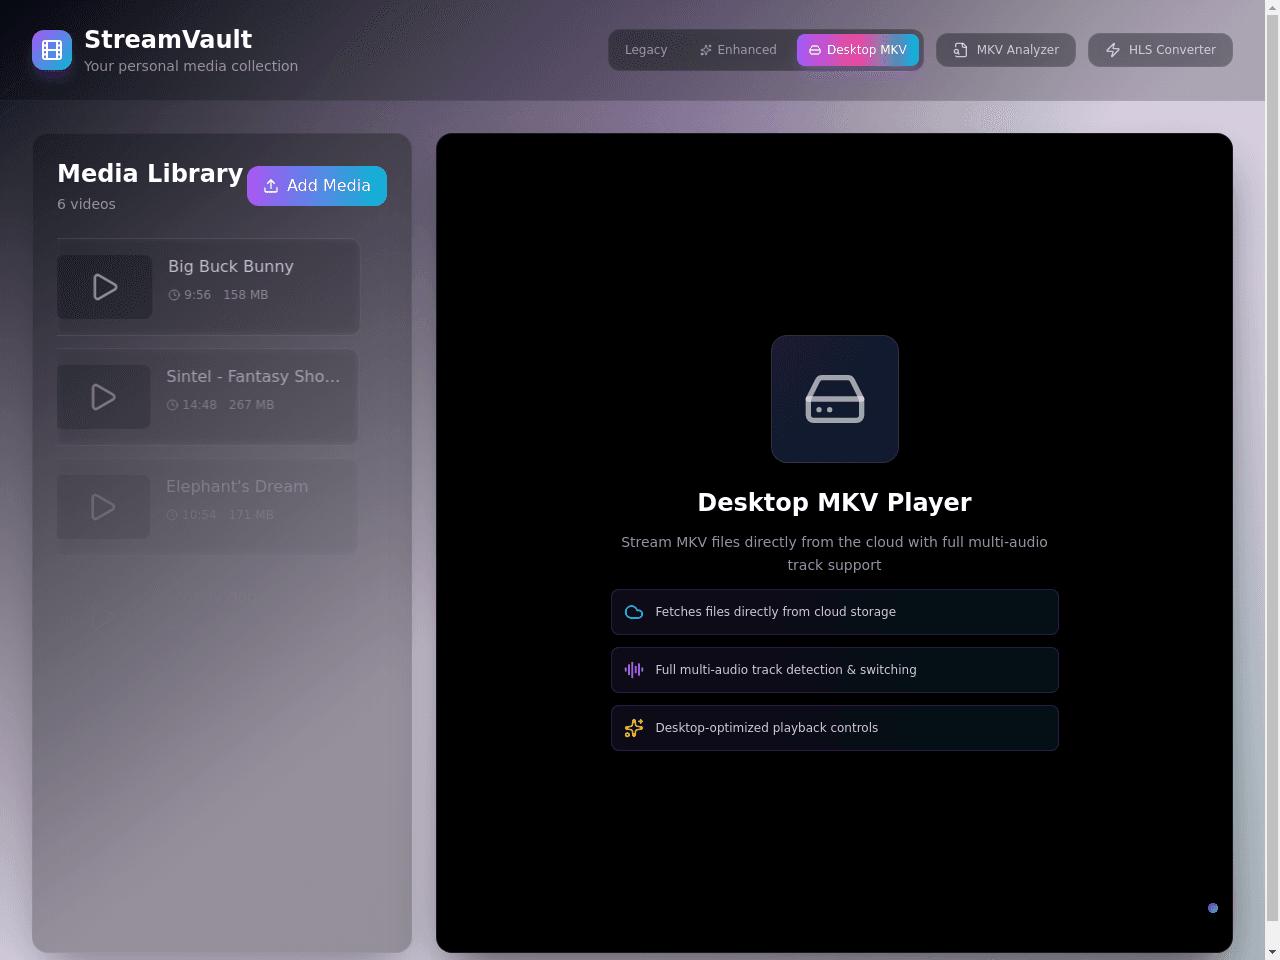Image resolution: width=1280 pixels, height=960 pixels.
Task: Click the cloud icon beside Fetches files
Action: click(634, 612)
